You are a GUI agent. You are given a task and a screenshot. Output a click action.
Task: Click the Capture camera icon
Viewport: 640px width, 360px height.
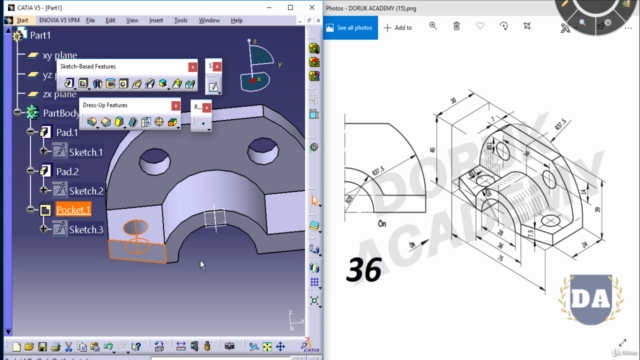point(230,346)
